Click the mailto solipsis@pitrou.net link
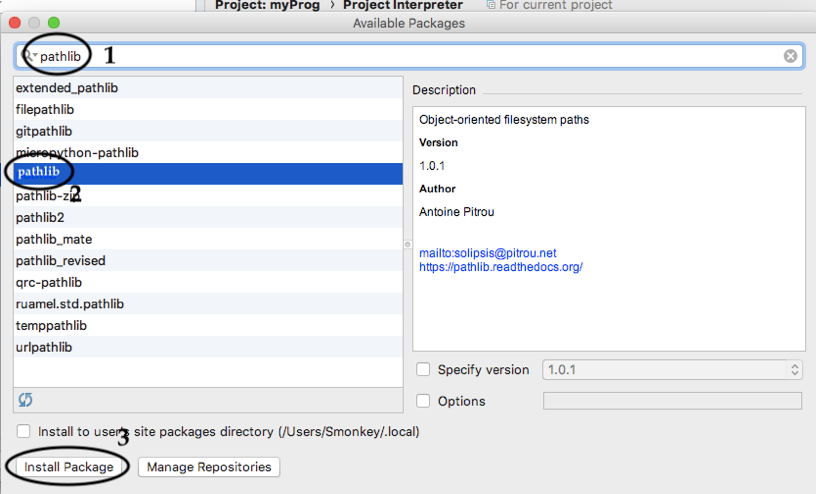 click(x=487, y=253)
